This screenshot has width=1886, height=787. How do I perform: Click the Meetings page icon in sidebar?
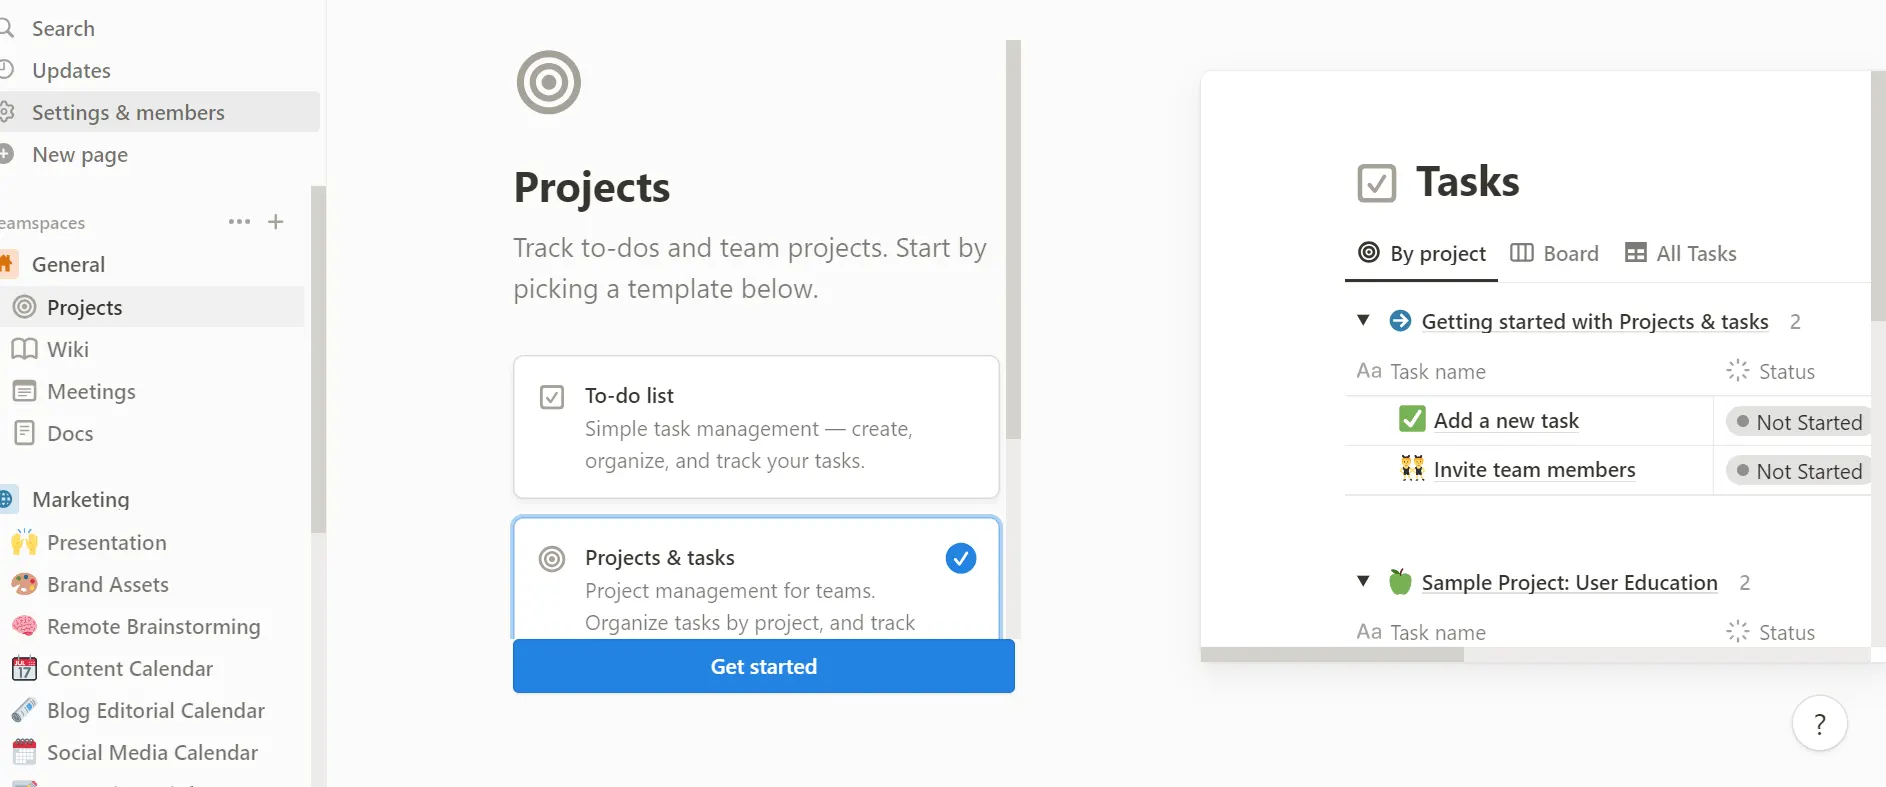point(24,391)
